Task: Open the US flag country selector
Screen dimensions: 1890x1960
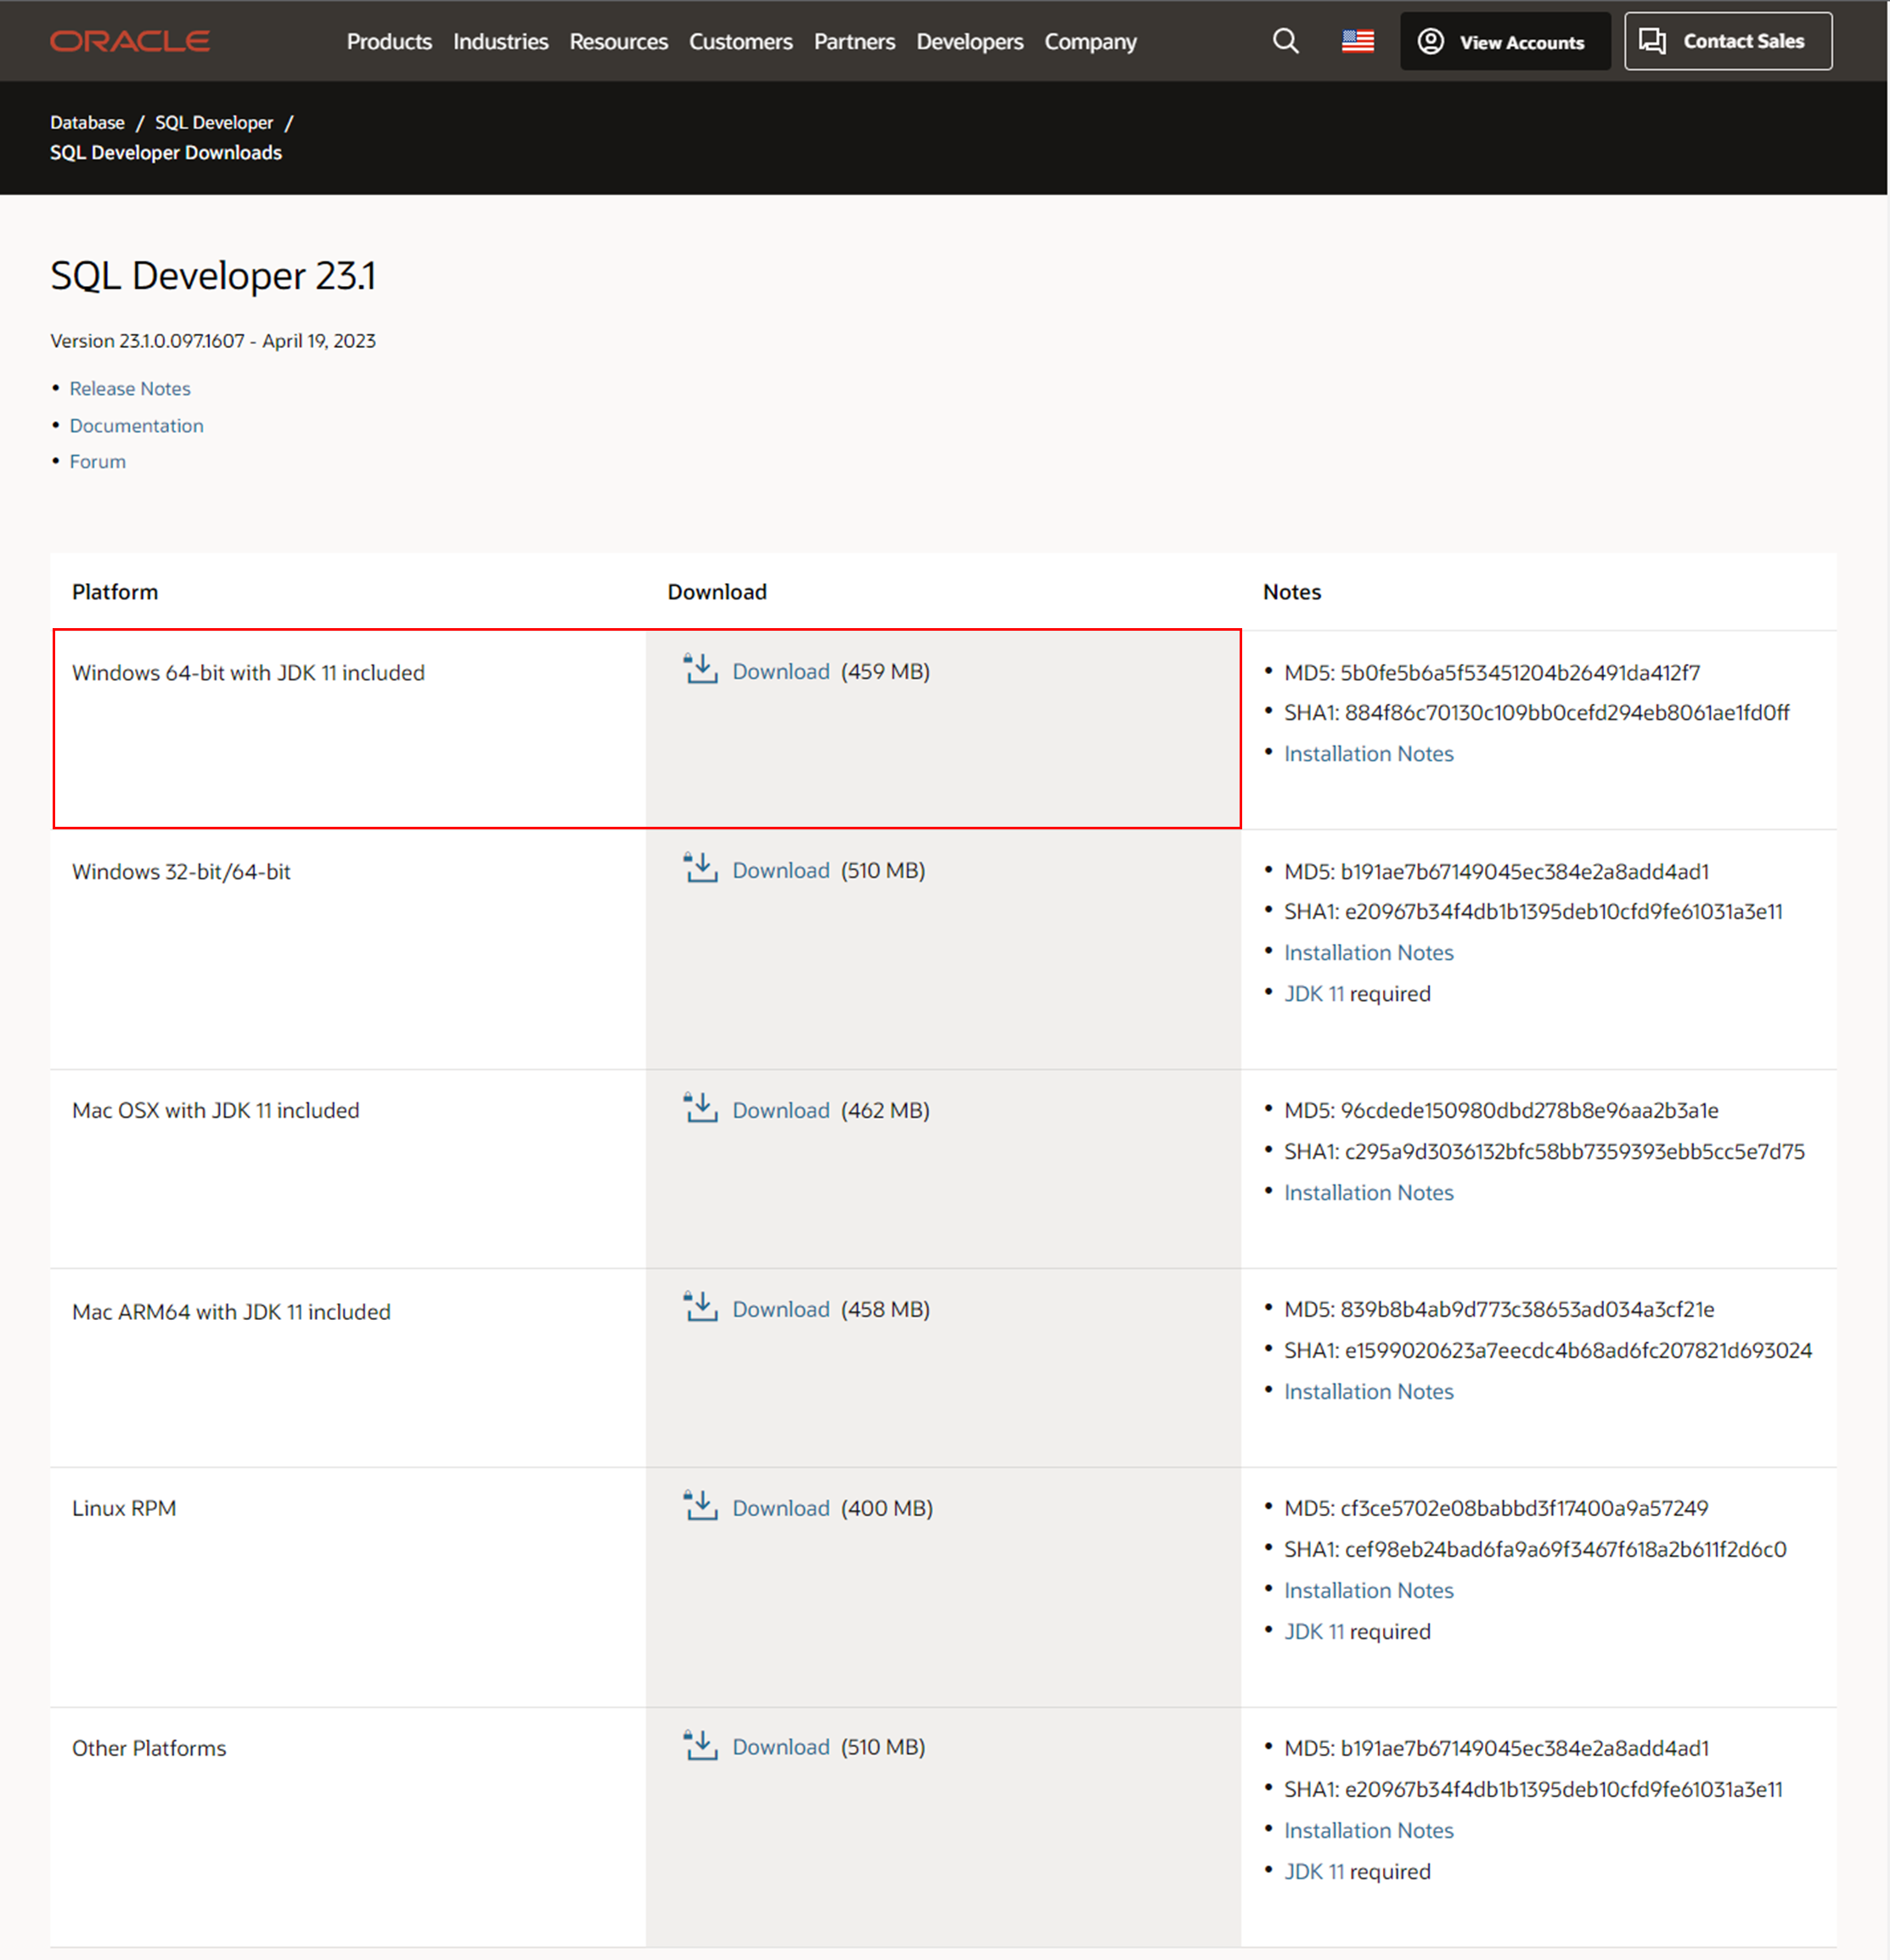Action: pos(1357,41)
